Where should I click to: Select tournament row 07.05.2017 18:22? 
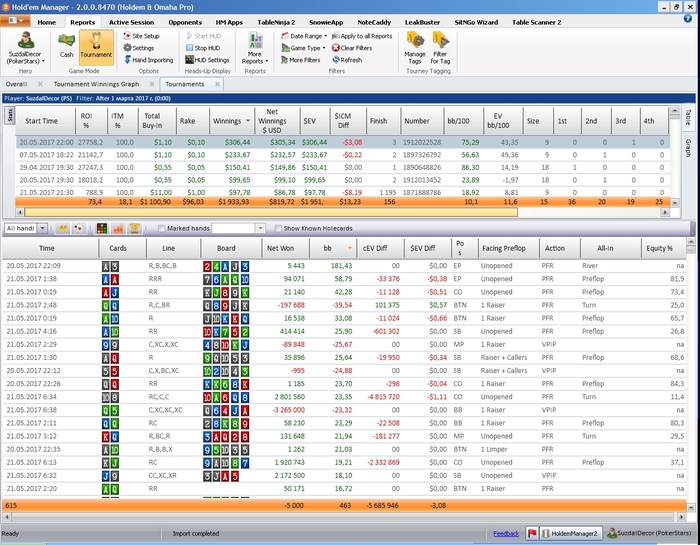(x=342, y=155)
